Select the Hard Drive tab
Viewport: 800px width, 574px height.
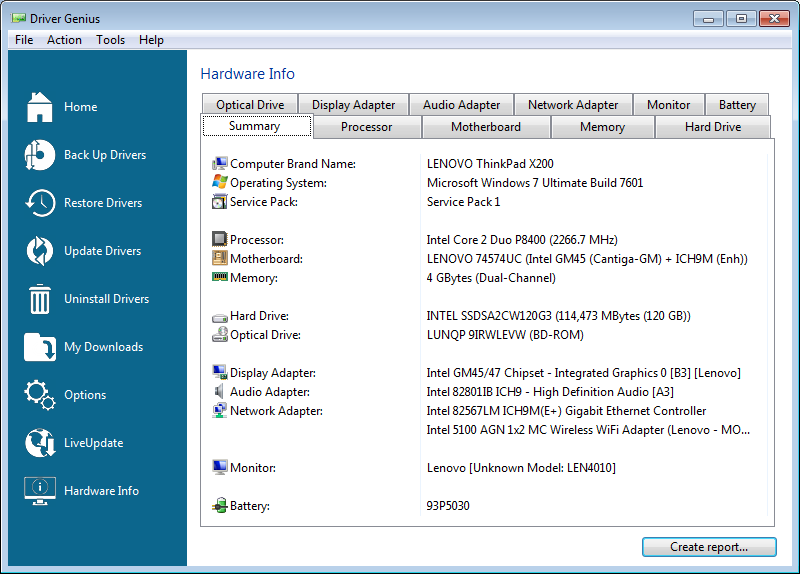(x=712, y=127)
